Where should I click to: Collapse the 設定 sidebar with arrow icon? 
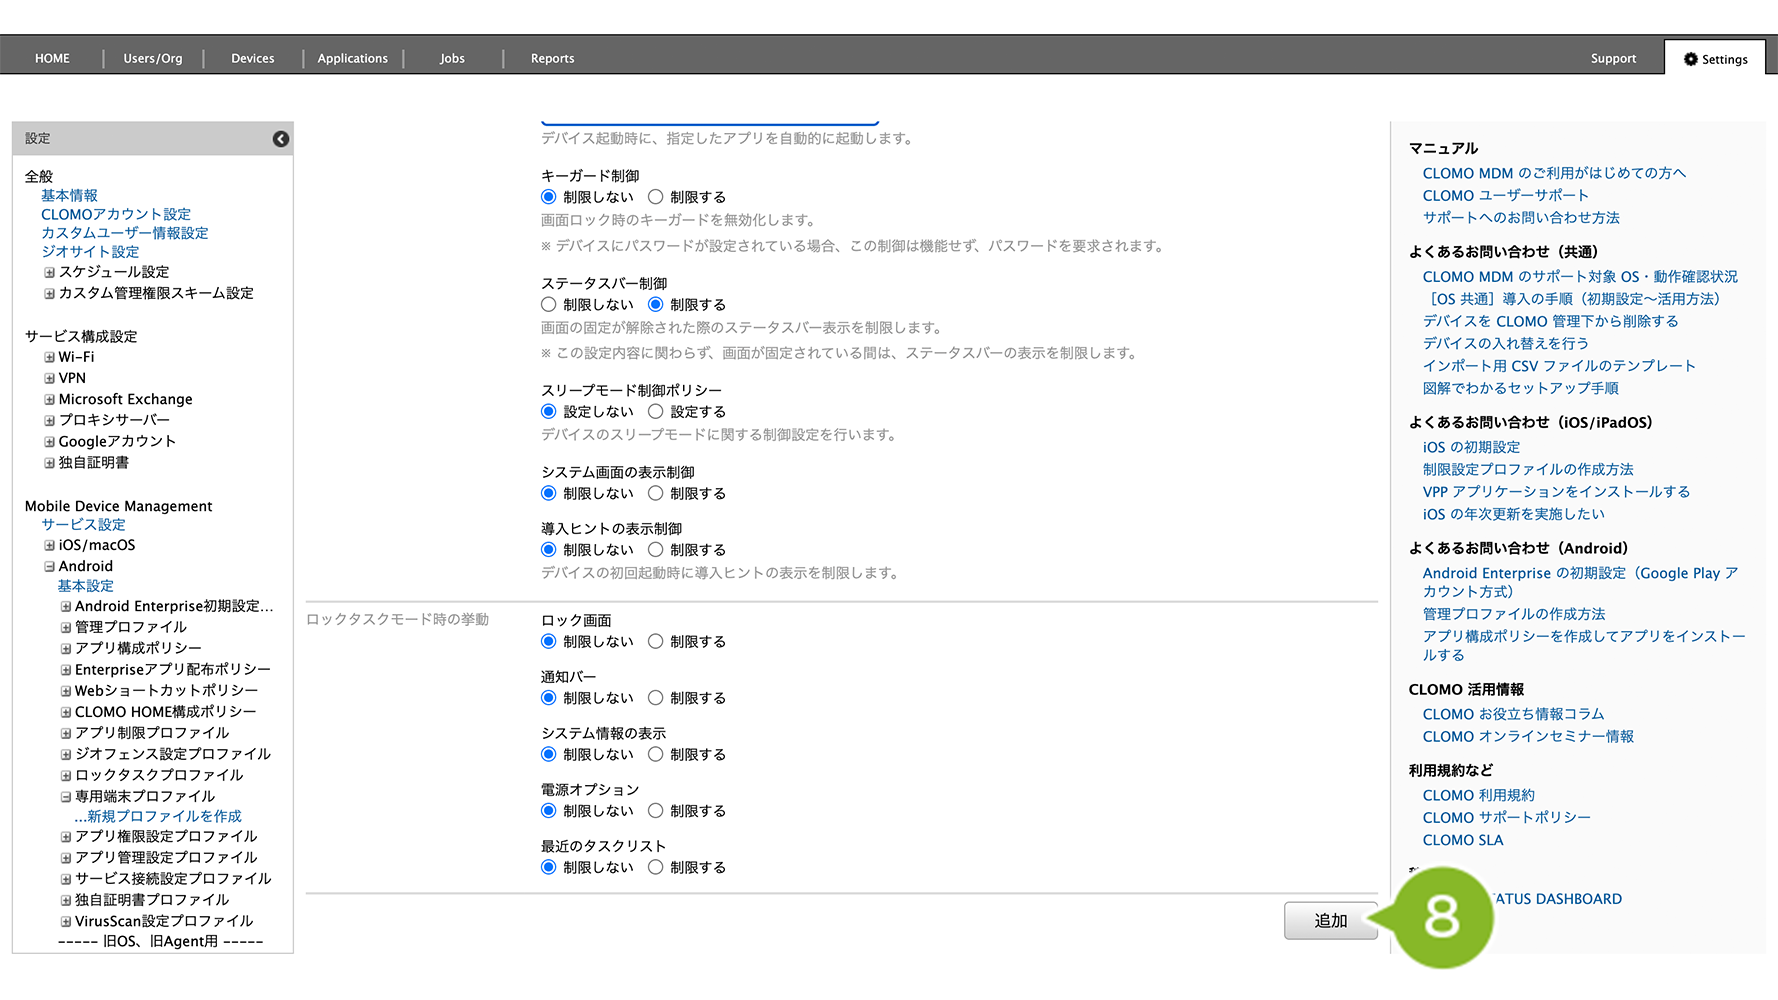281,139
